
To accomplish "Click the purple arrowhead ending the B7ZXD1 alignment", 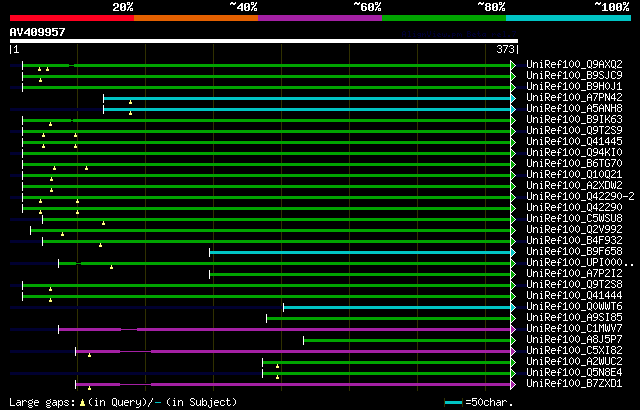I will (513, 385).
